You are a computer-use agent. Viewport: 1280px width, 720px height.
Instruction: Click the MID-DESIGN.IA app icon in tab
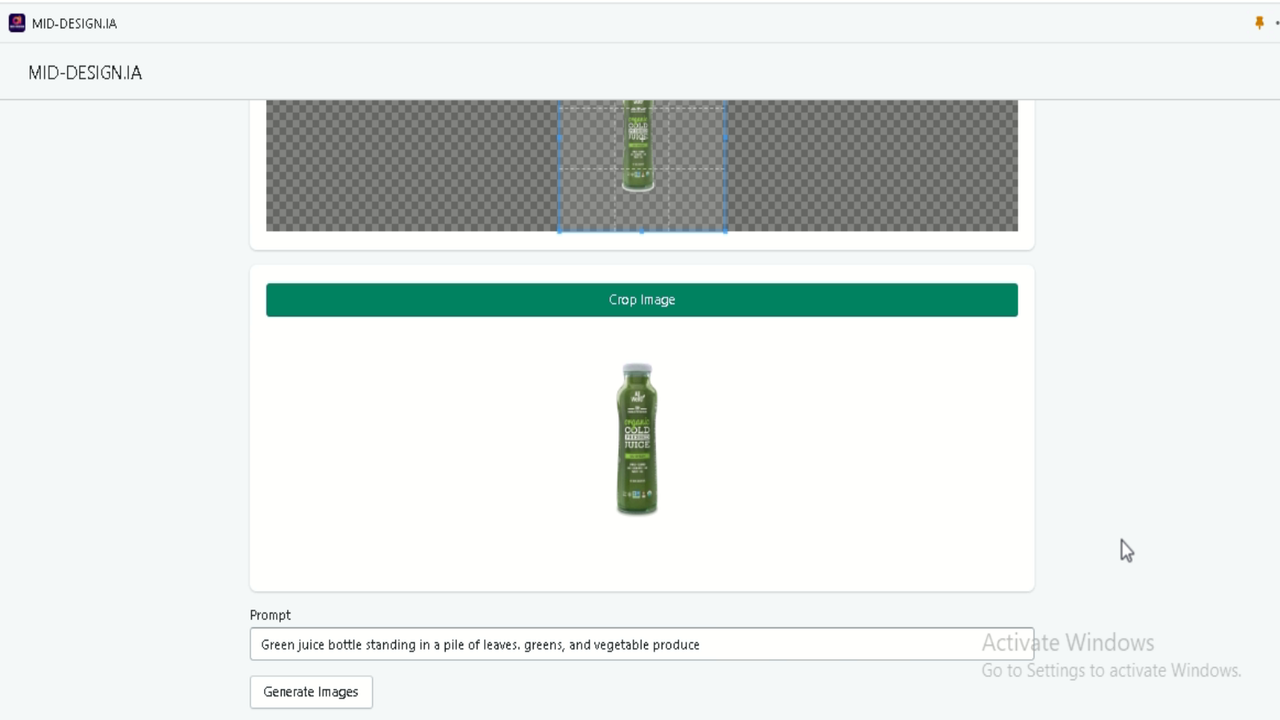pos(17,23)
